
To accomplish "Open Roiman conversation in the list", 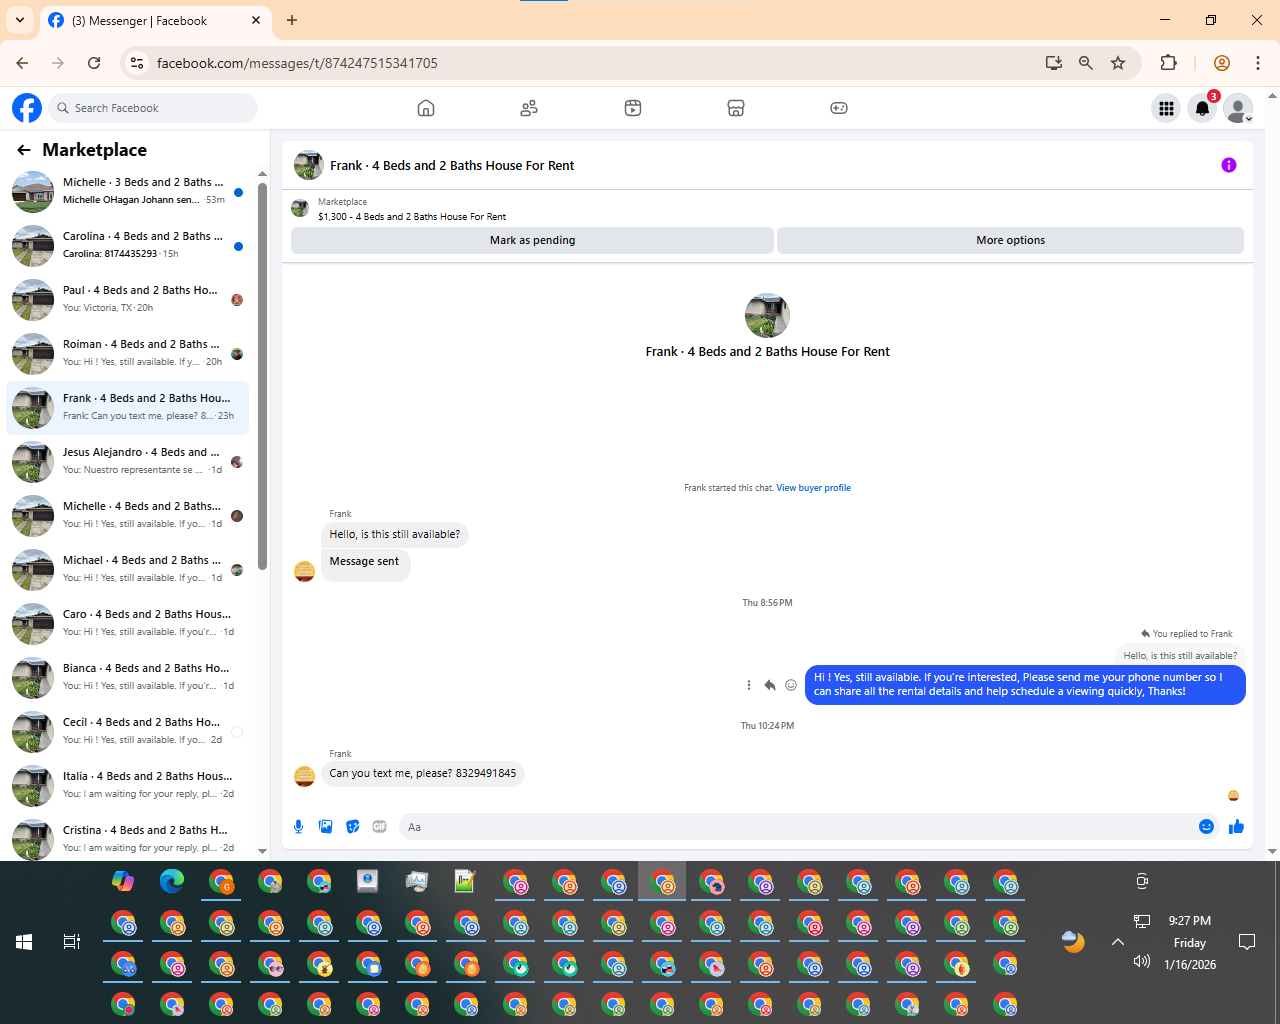I will tap(128, 353).
